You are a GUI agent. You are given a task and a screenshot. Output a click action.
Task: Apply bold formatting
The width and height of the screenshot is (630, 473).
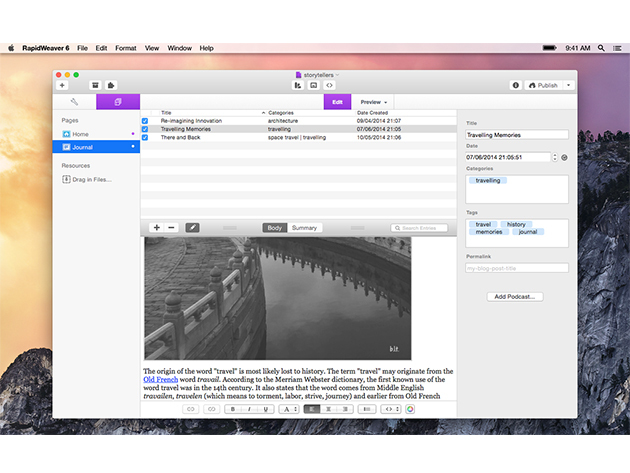click(x=233, y=409)
